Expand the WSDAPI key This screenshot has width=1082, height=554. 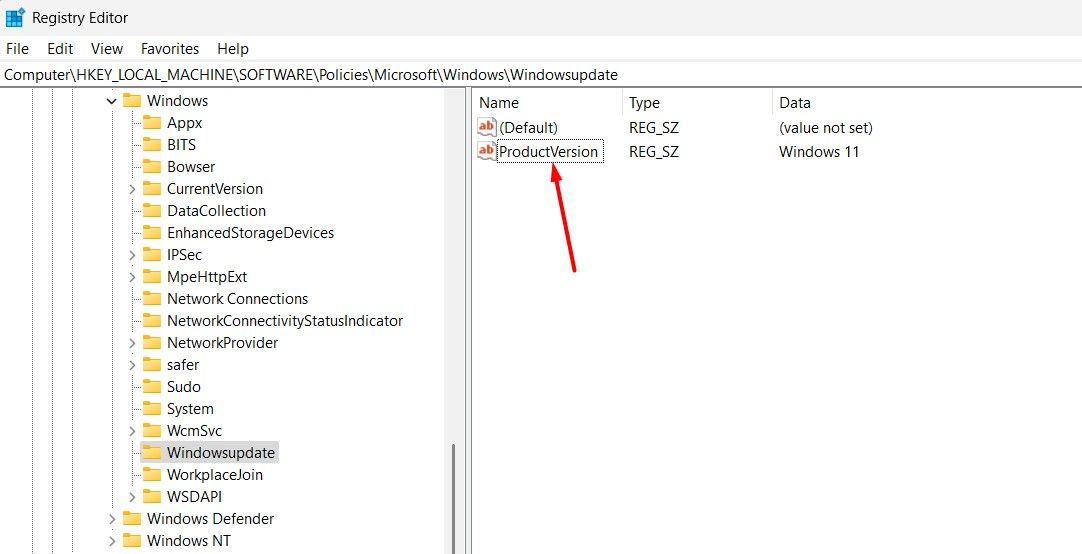click(x=132, y=497)
